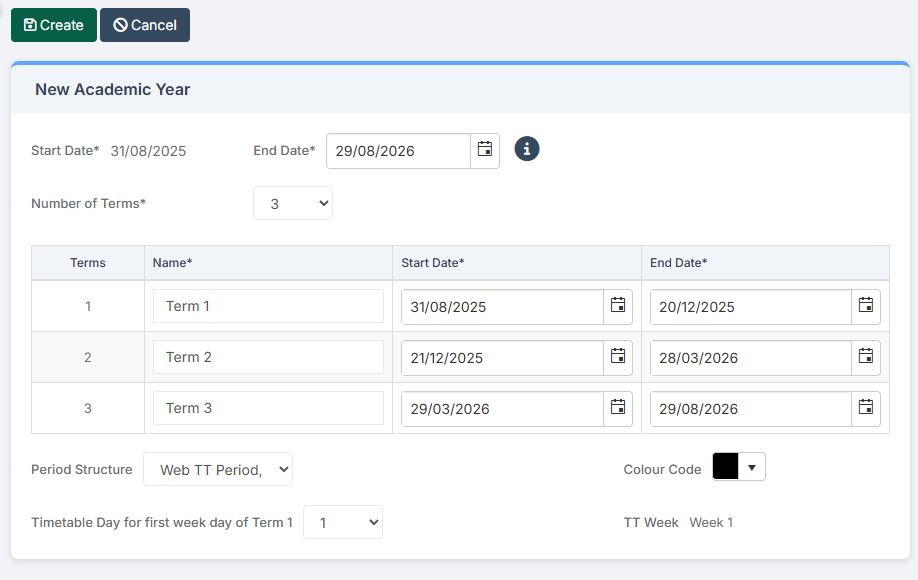Open the Period Structure dropdown
The width and height of the screenshot is (918, 580).
pyautogui.click(x=217, y=469)
